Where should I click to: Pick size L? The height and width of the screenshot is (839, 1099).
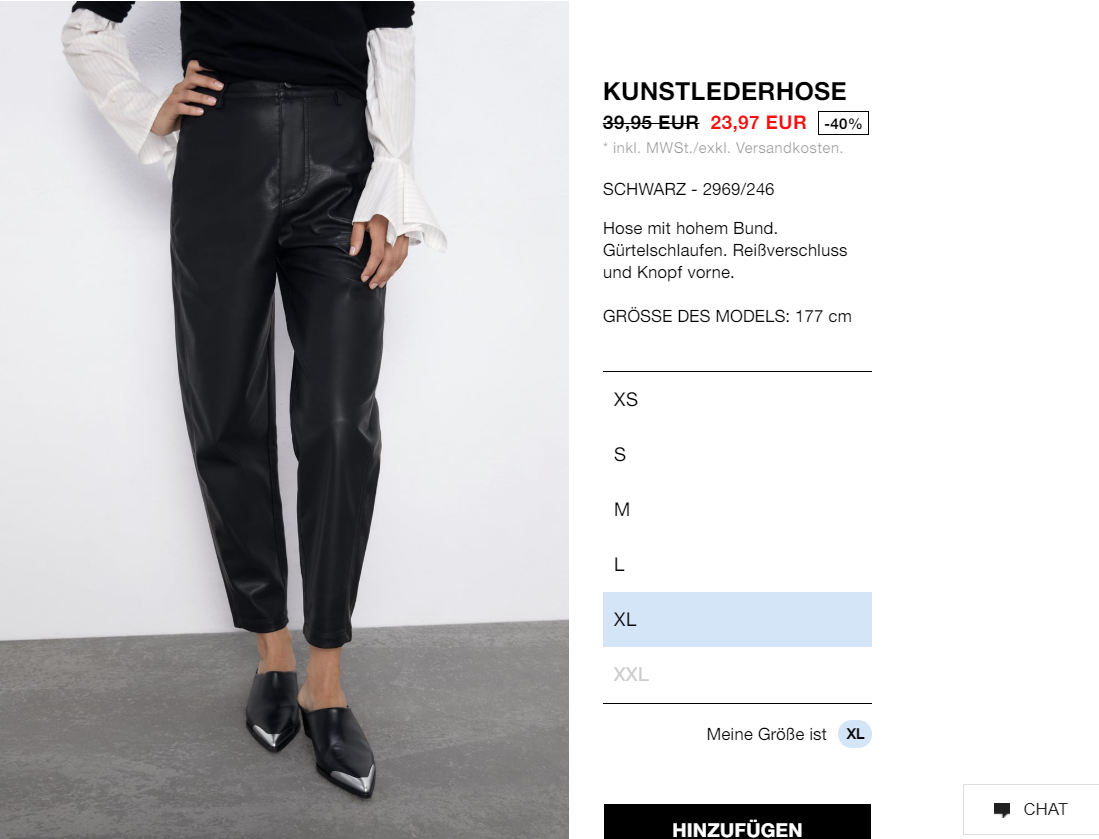737,564
